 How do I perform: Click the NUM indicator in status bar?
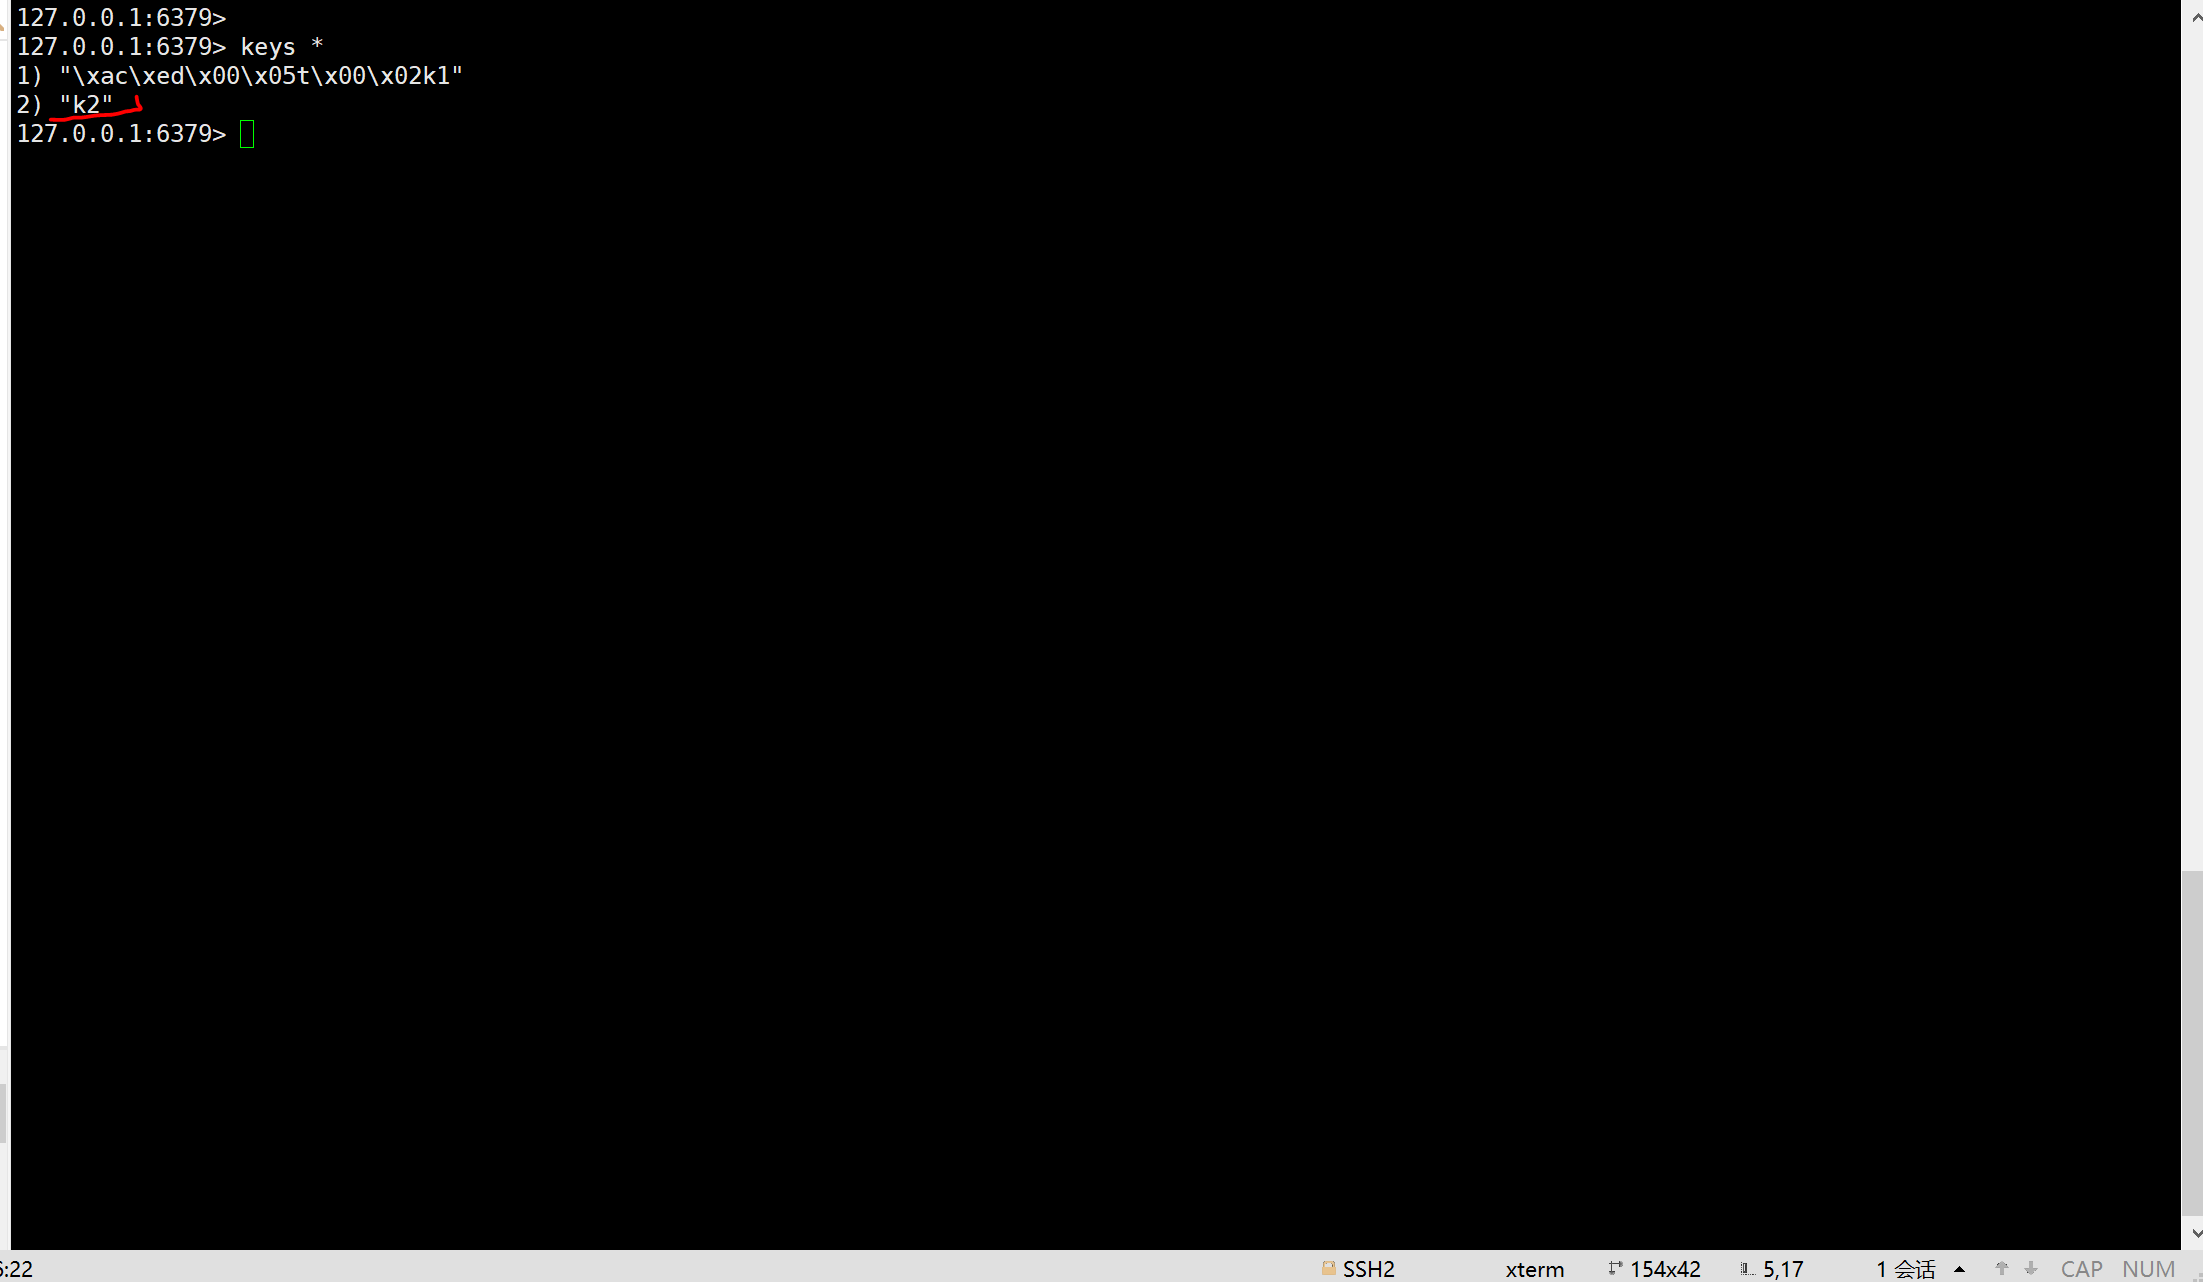coord(2148,1268)
